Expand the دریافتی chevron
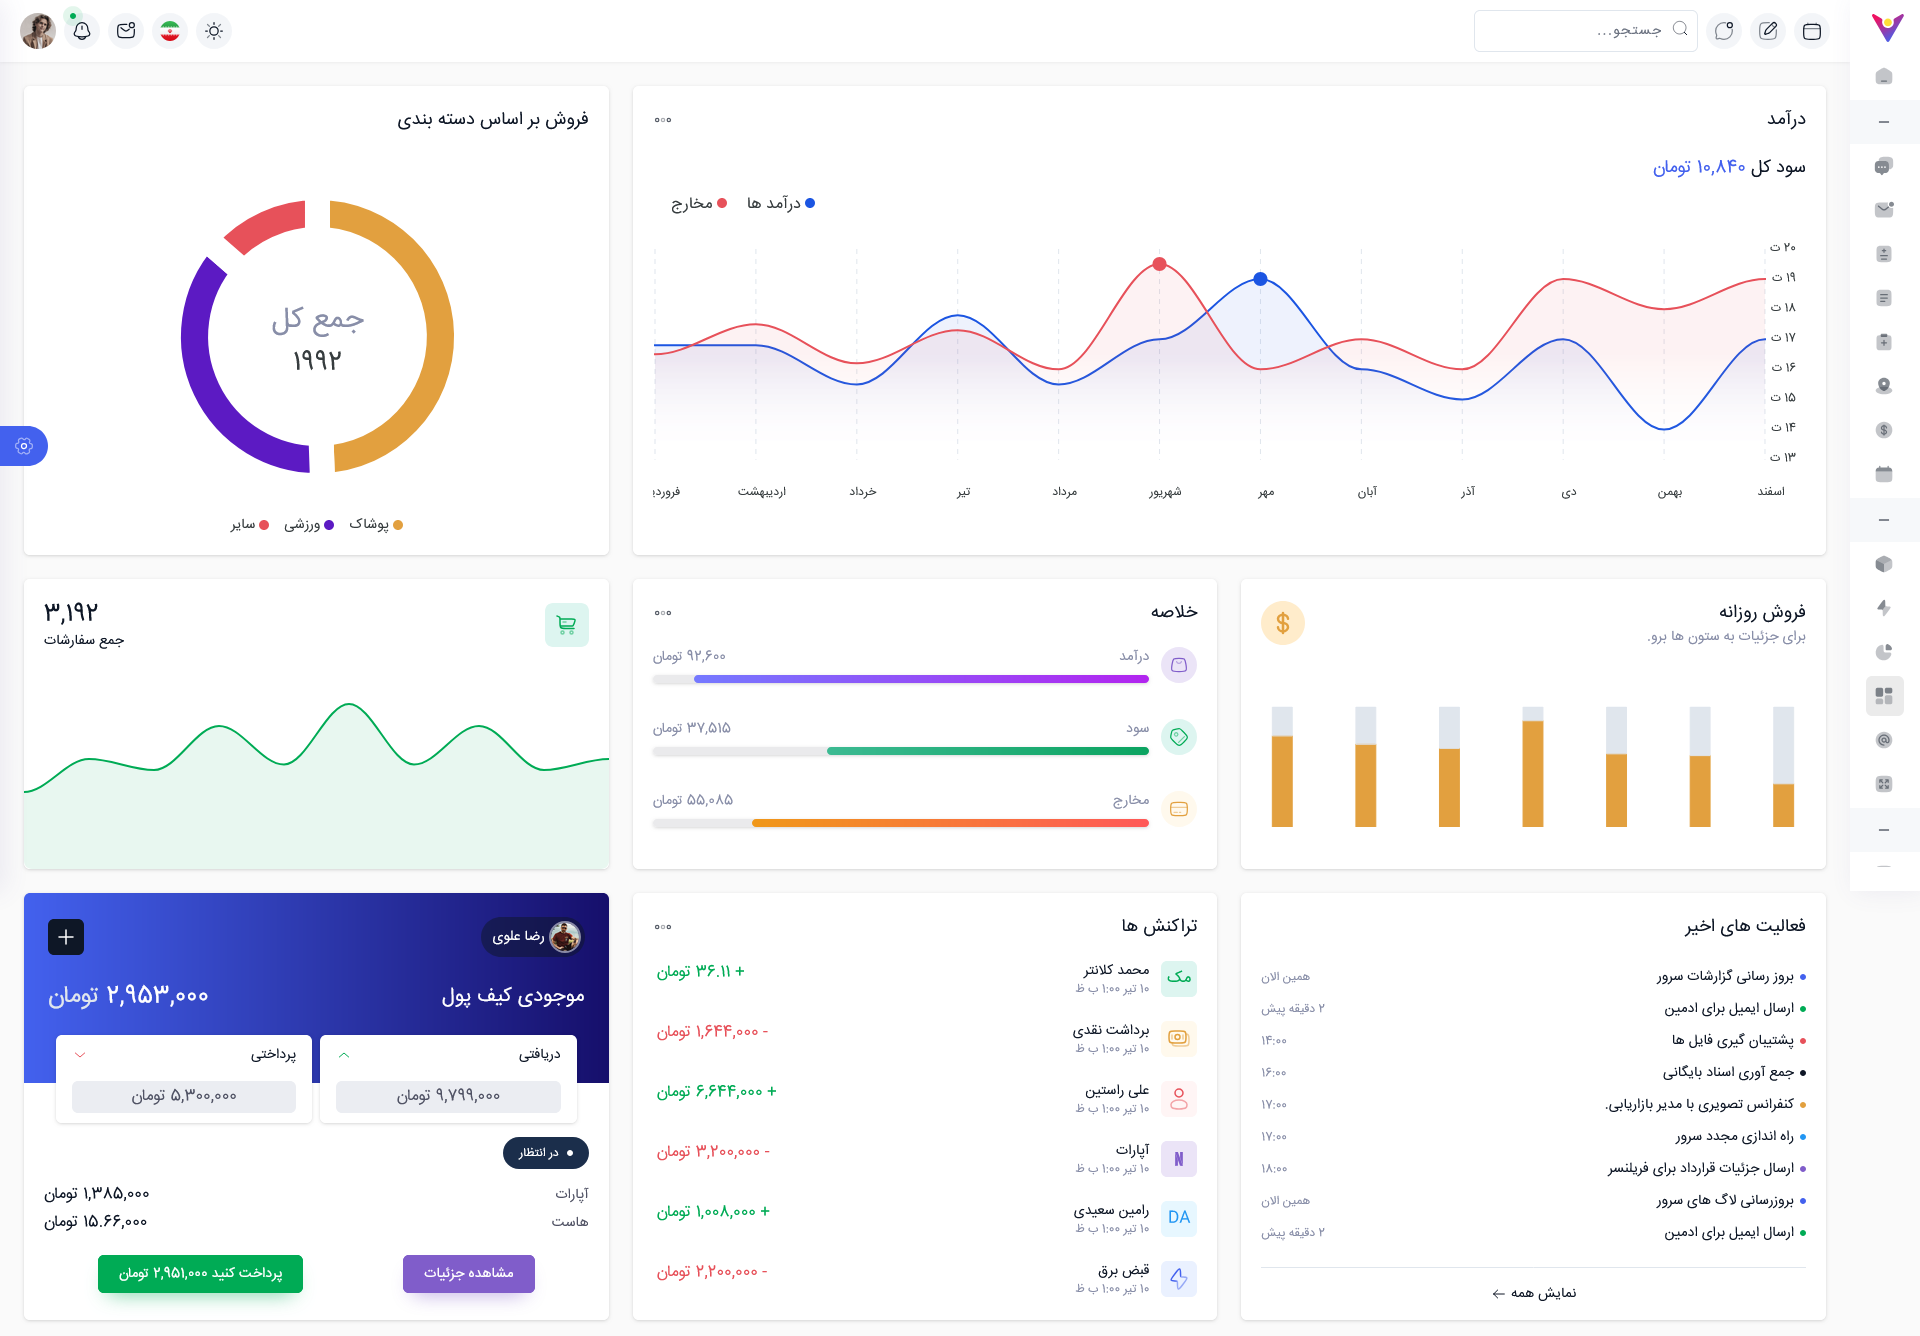The width and height of the screenshot is (1920, 1336). (344, 1055)
